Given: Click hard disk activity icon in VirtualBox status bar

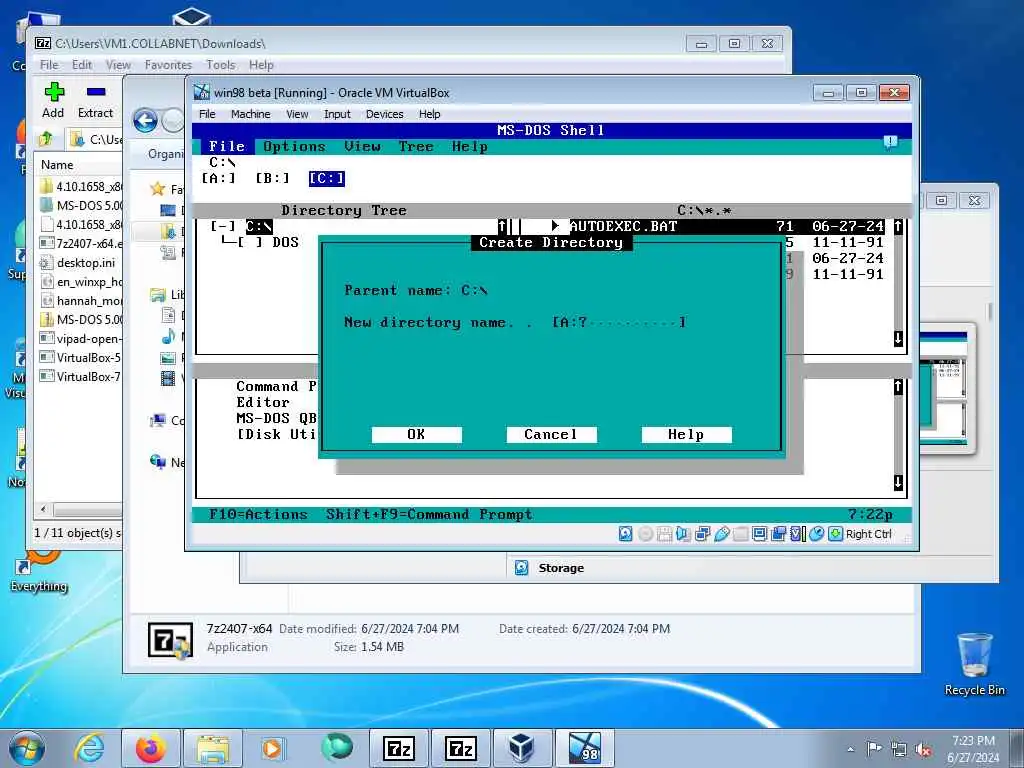Looking at the screenshot, I should [x=625, y=534].
